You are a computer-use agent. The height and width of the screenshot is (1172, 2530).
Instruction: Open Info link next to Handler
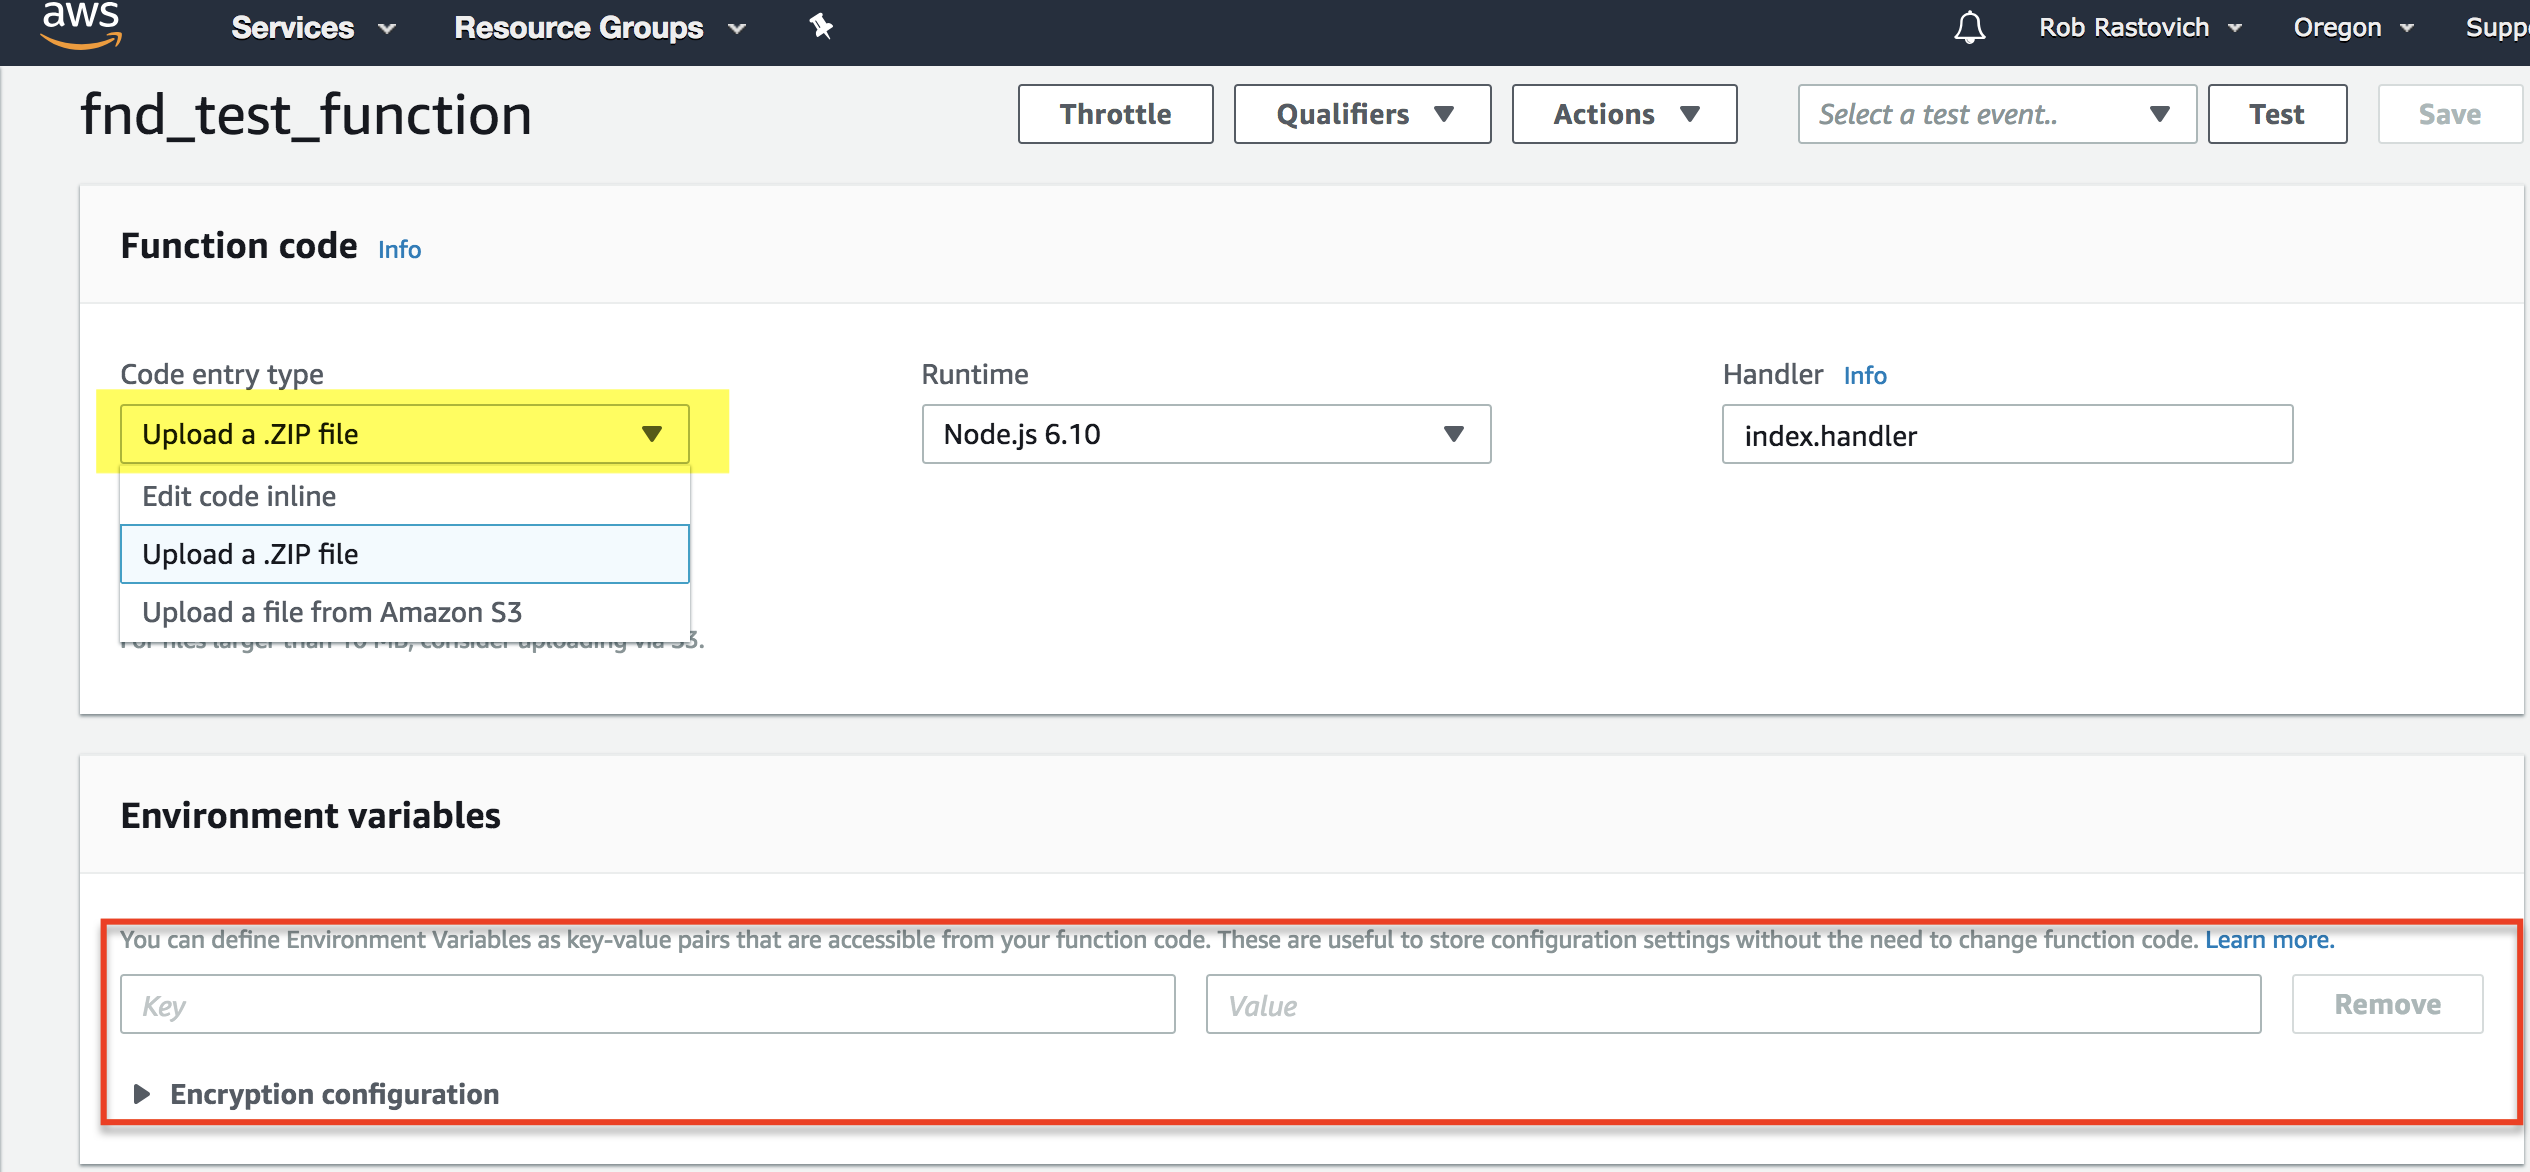[1864, 376]
